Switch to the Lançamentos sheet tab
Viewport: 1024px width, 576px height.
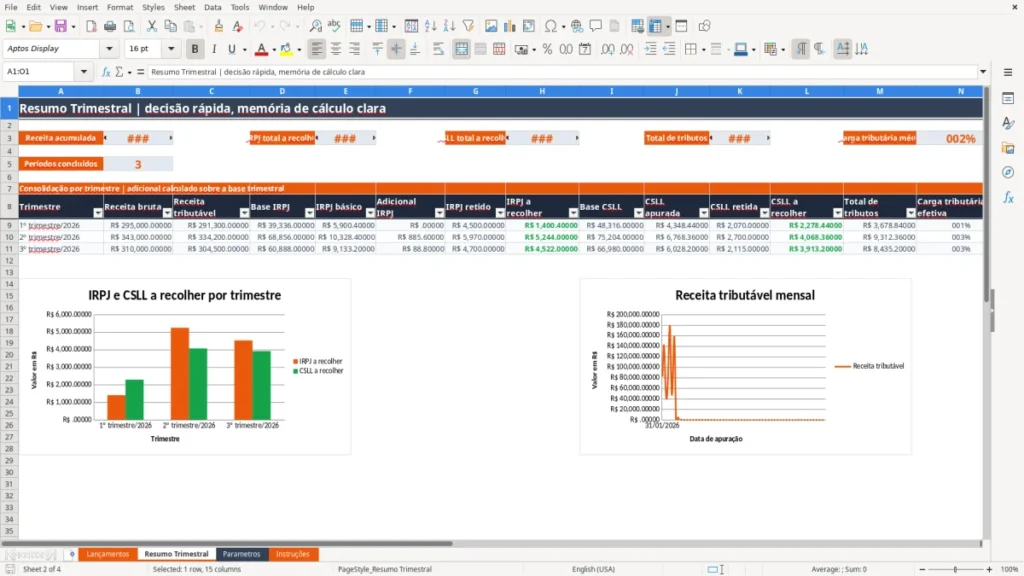(108, 554)
